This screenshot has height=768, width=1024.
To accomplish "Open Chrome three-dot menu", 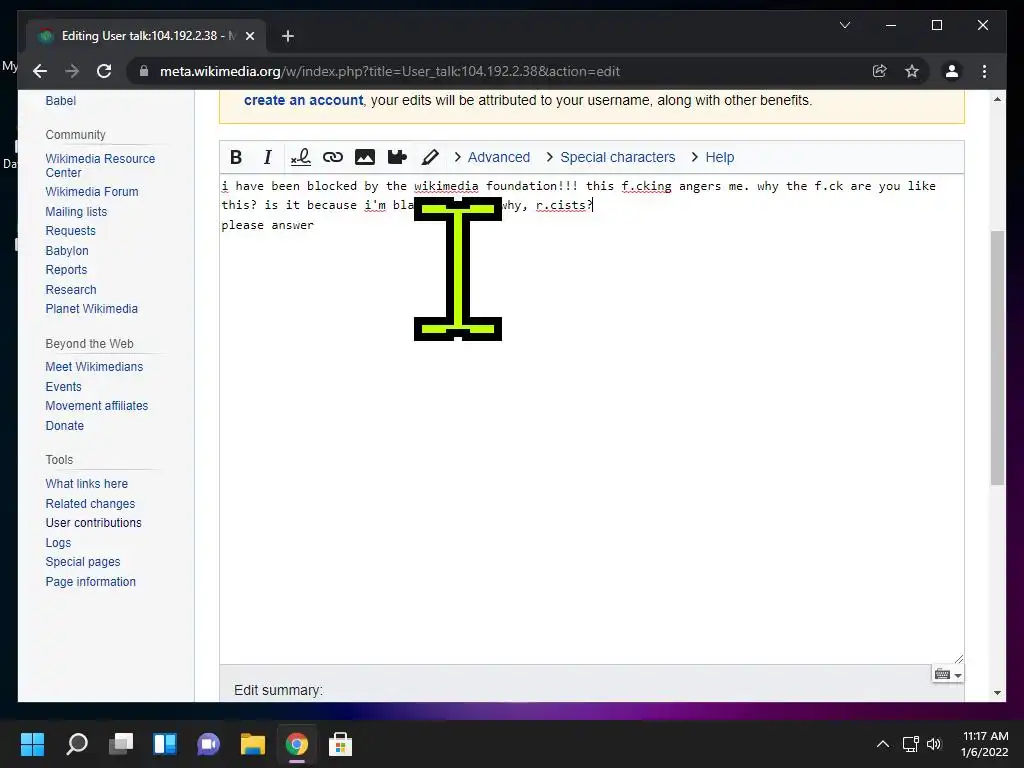I will [x=984, y=71].
